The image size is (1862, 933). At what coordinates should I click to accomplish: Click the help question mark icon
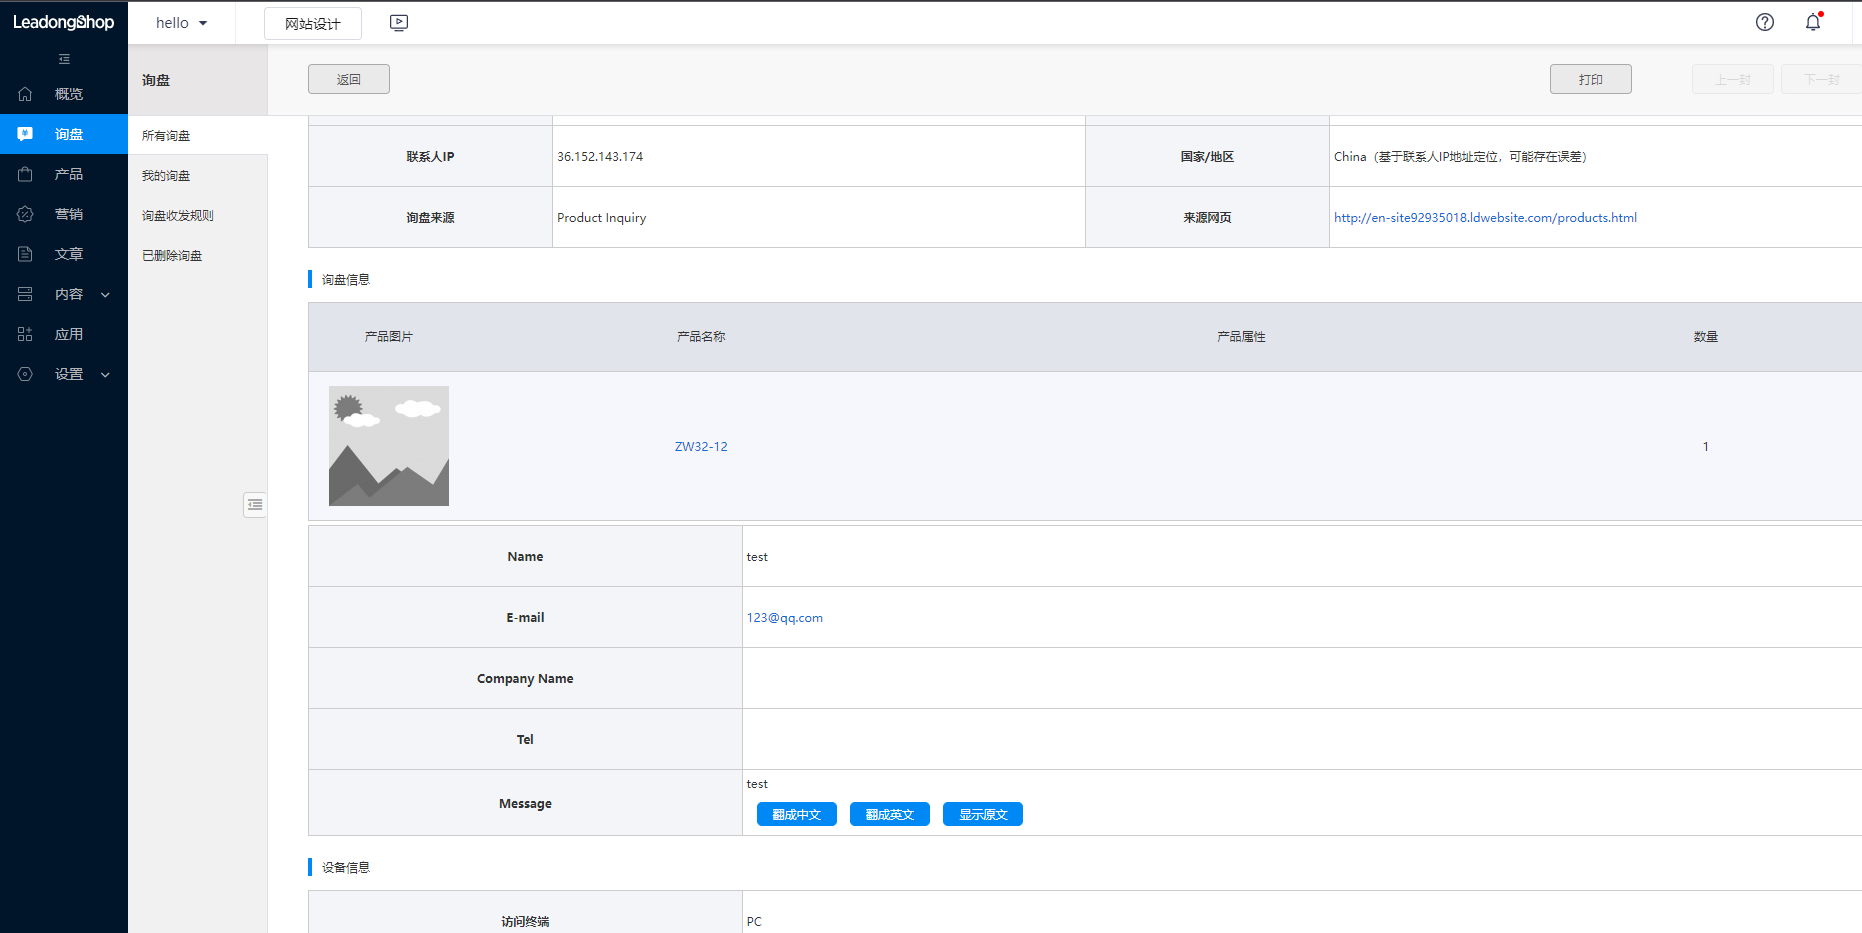click(x=1765, y=22)
